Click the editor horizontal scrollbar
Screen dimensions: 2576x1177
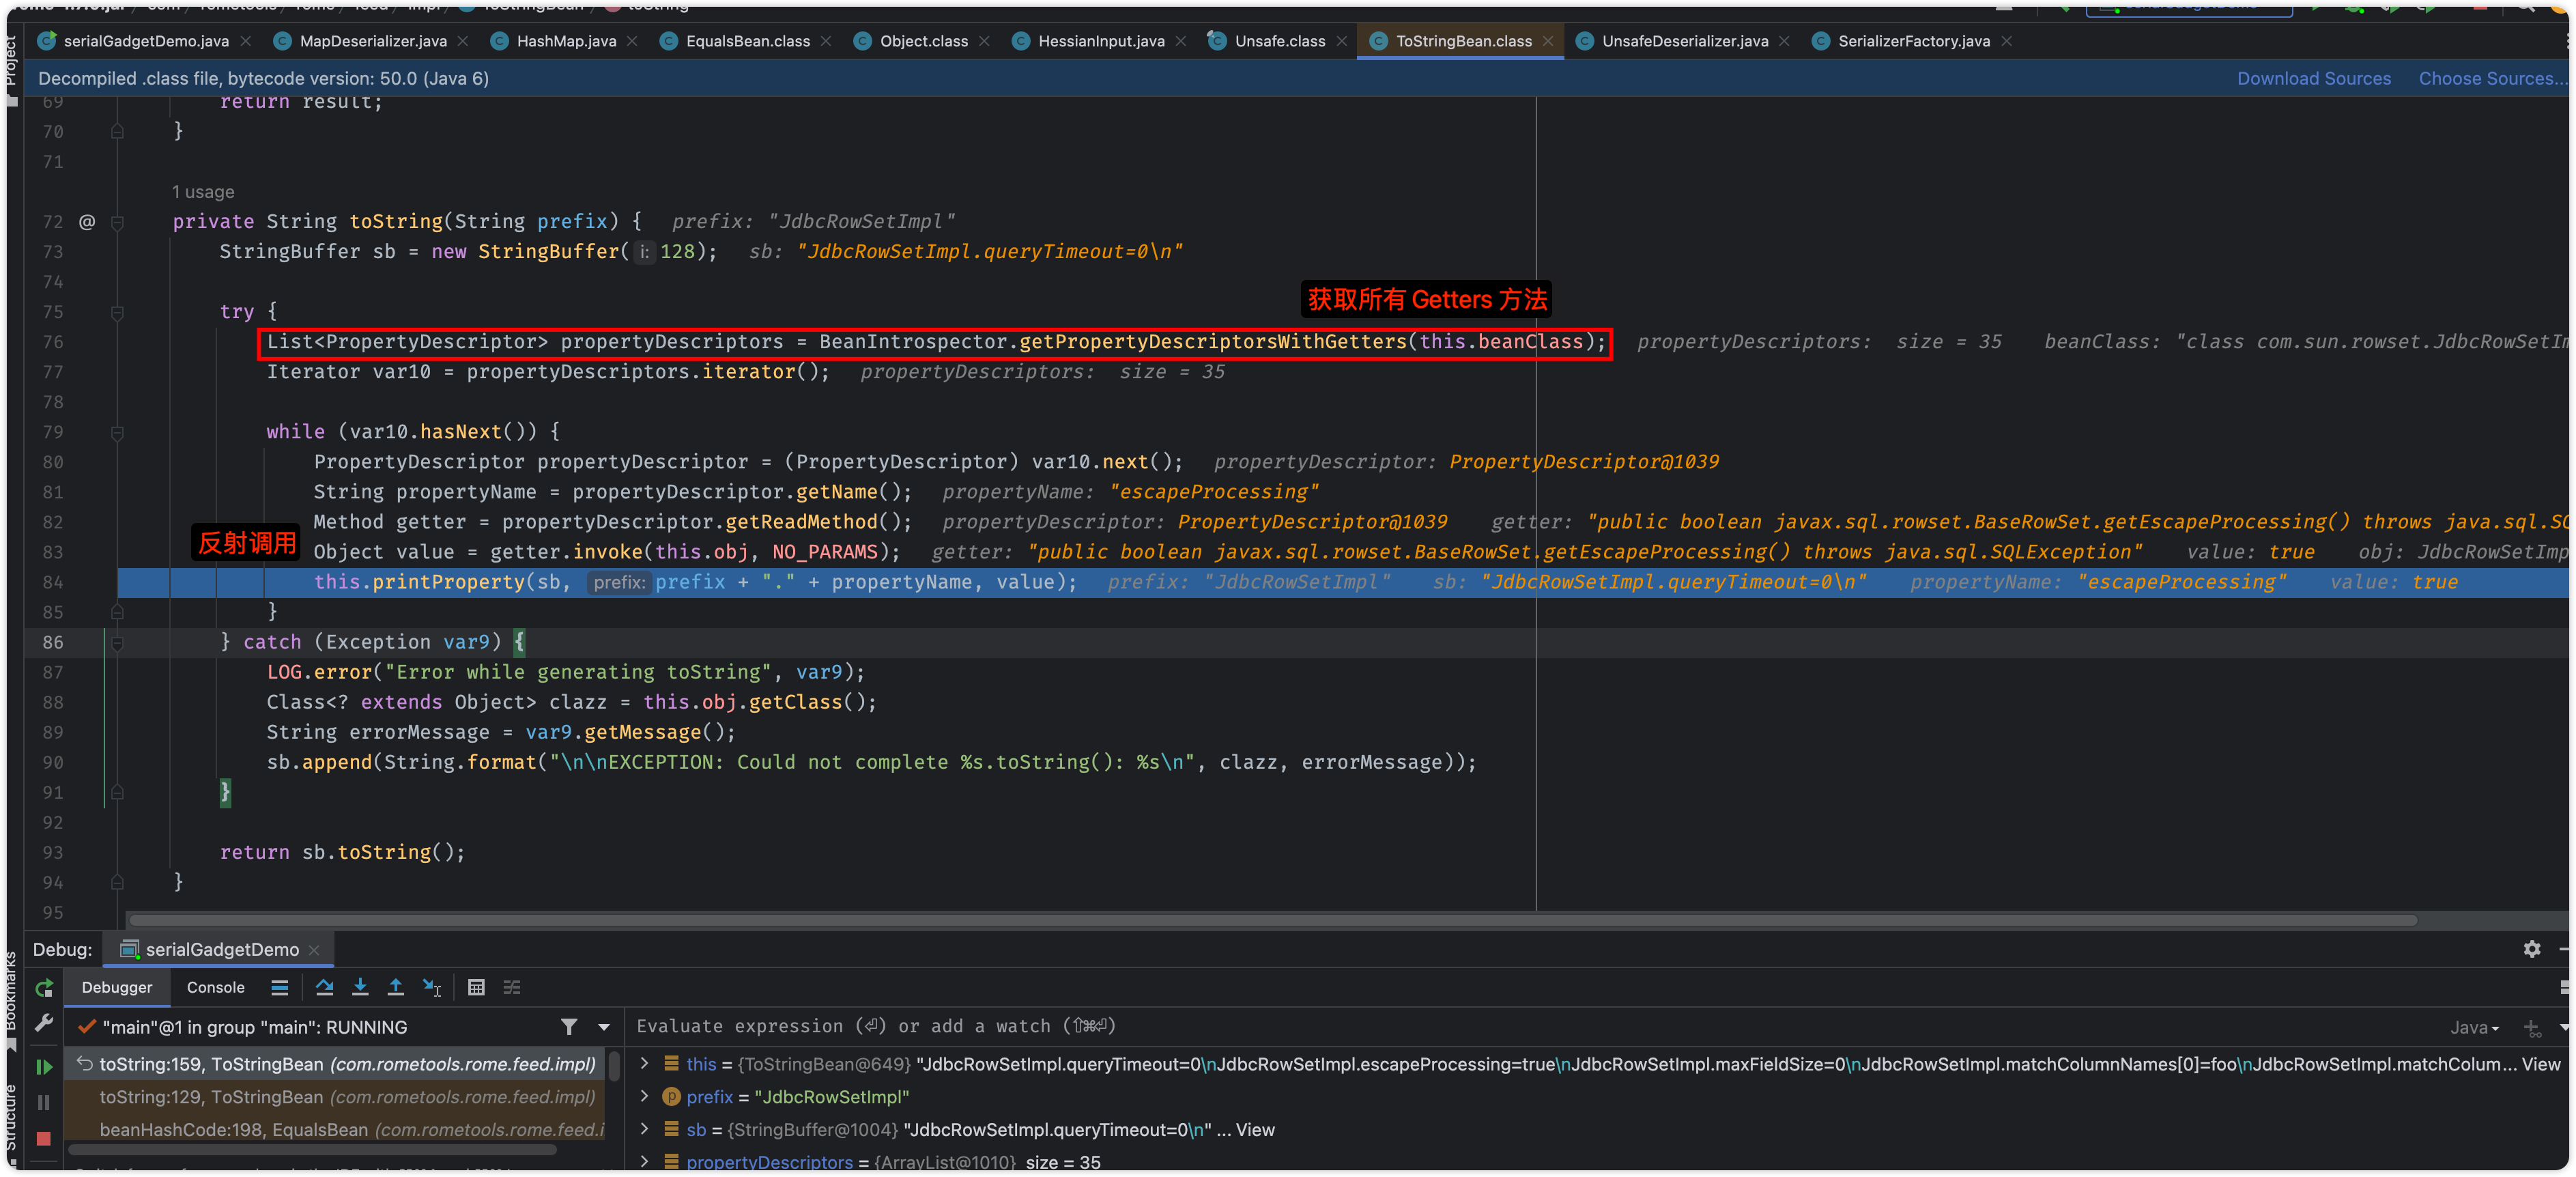click(x=1272, y=920)
